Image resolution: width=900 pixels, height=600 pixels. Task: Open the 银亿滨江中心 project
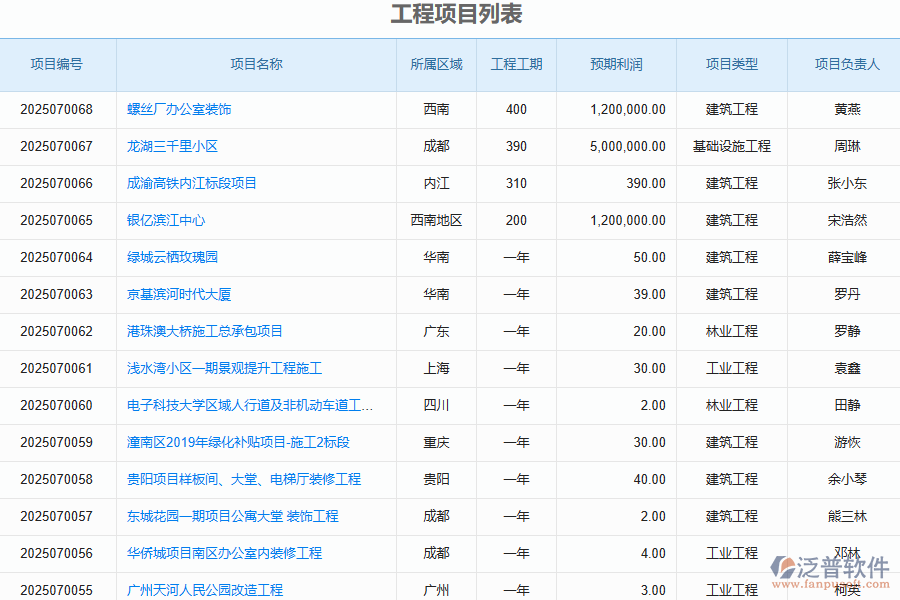pyautogui.click(x=166, y=220)
